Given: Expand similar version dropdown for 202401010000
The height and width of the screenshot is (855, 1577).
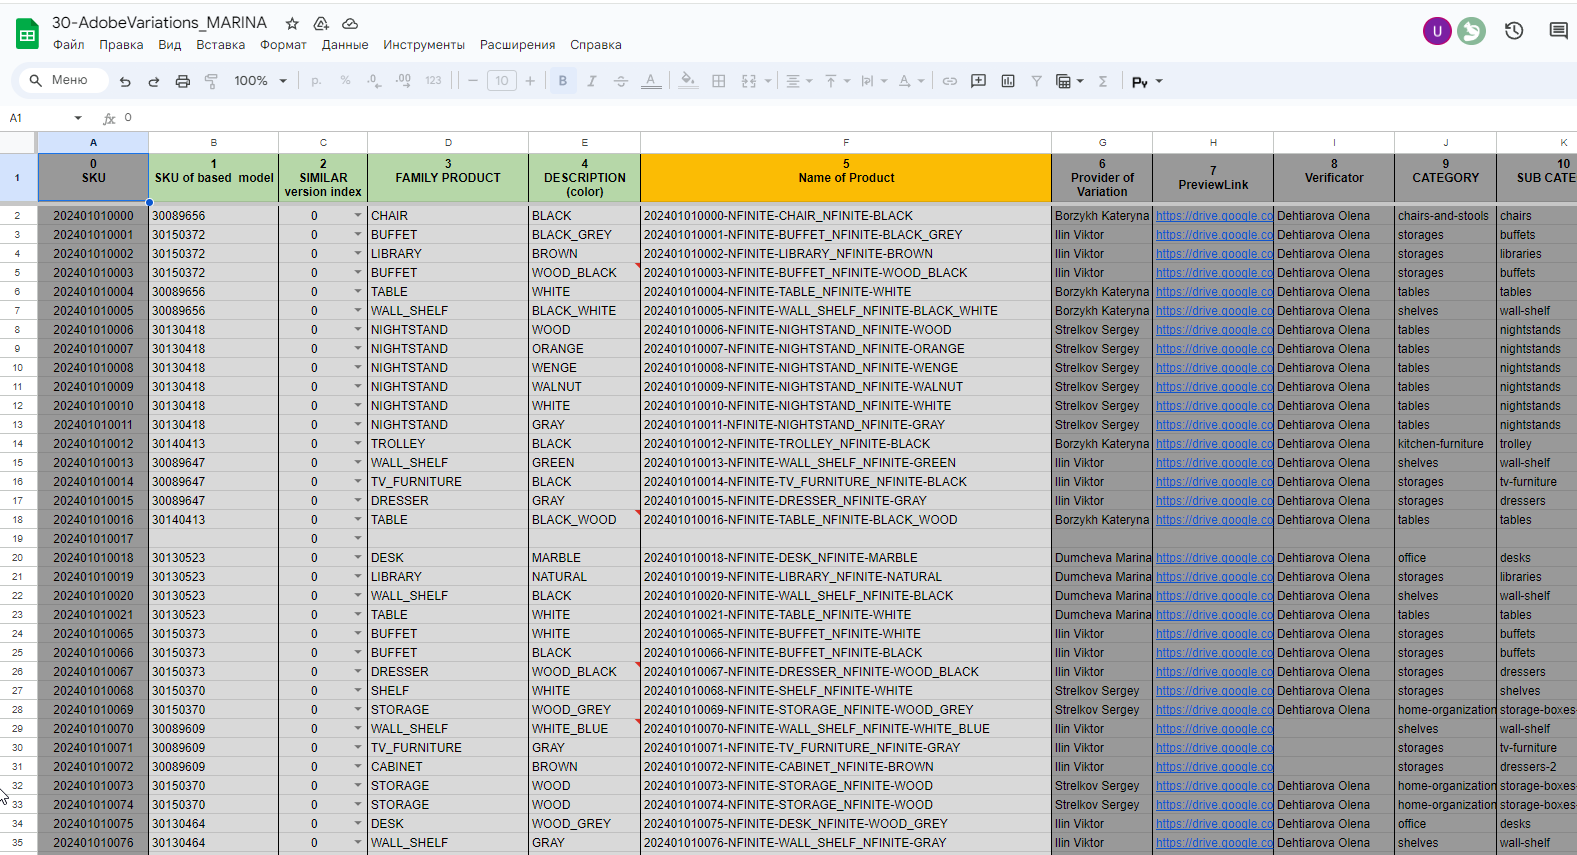Looking at the screenshot, I should coord(358,215).
